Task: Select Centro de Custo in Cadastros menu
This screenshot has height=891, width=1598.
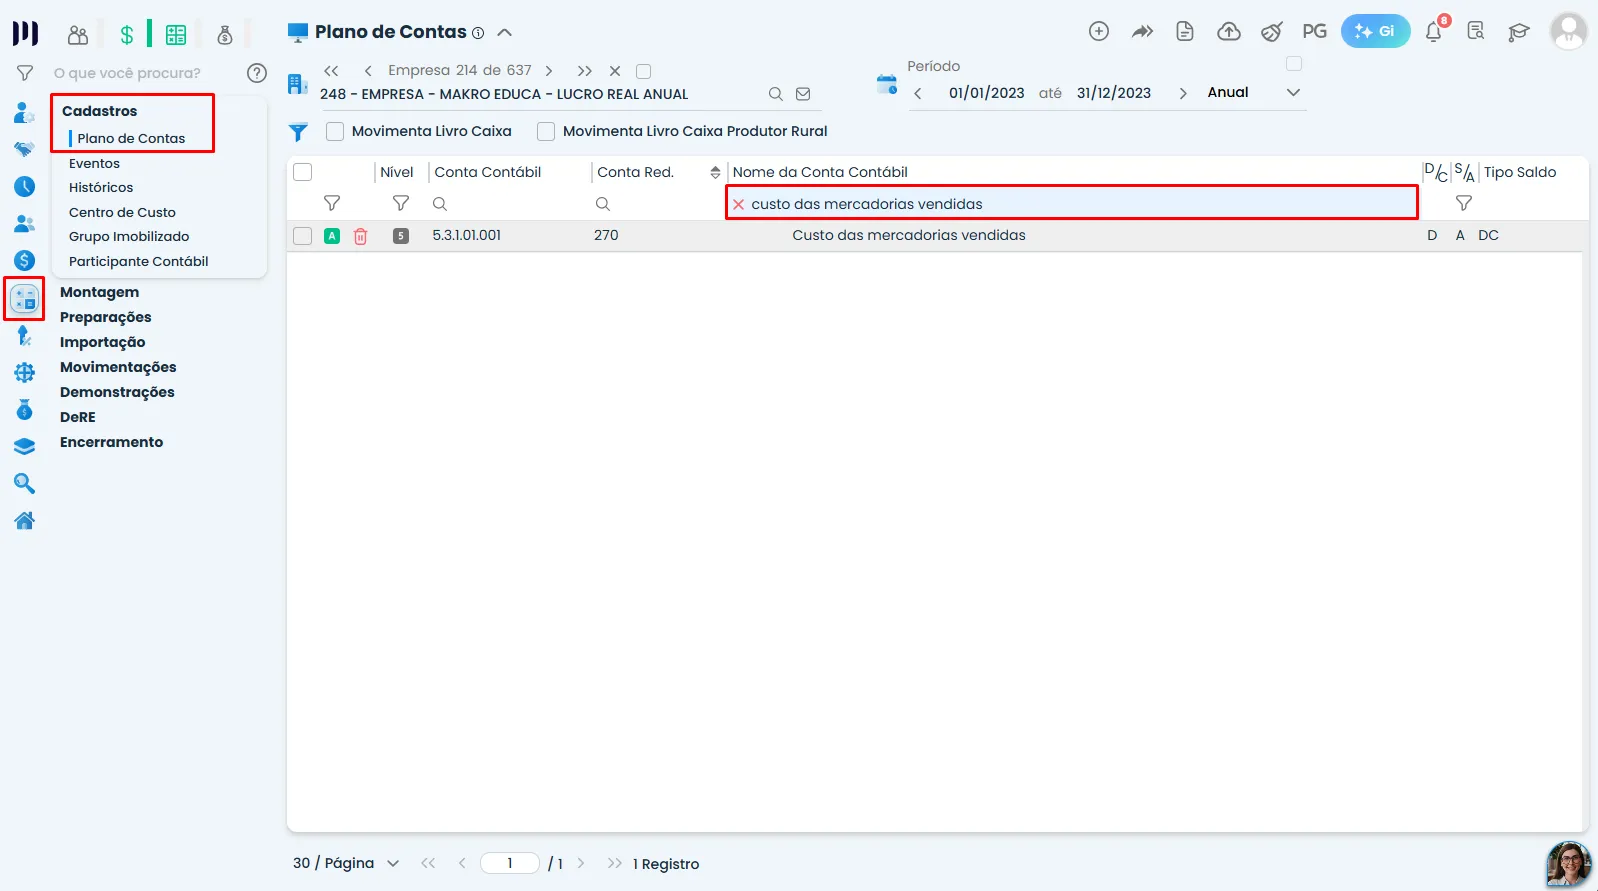Action: pyautogui.click(x=122, y=212)
